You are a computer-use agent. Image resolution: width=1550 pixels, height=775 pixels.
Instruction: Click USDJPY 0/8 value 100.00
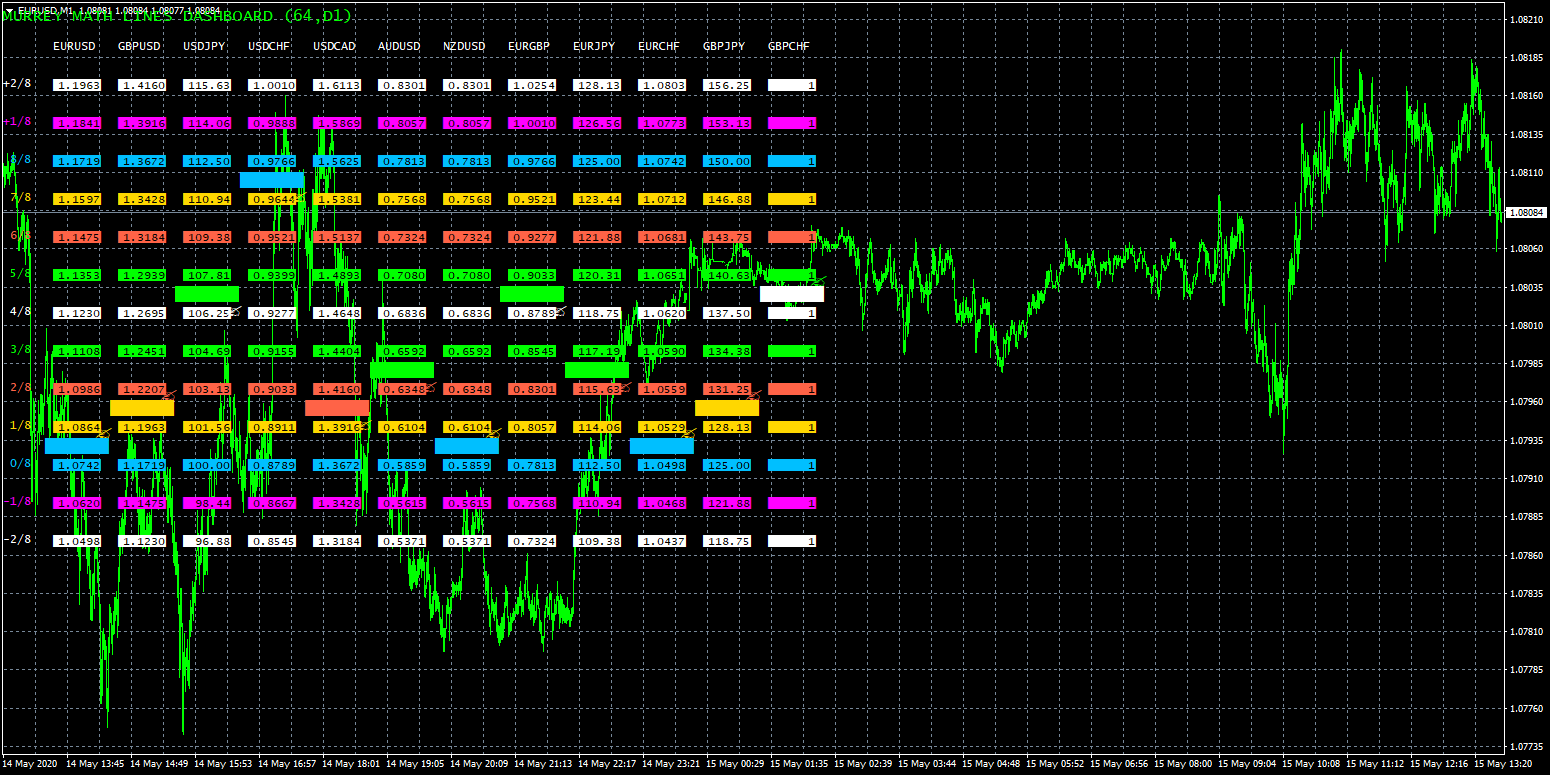[x=207, y=465]
